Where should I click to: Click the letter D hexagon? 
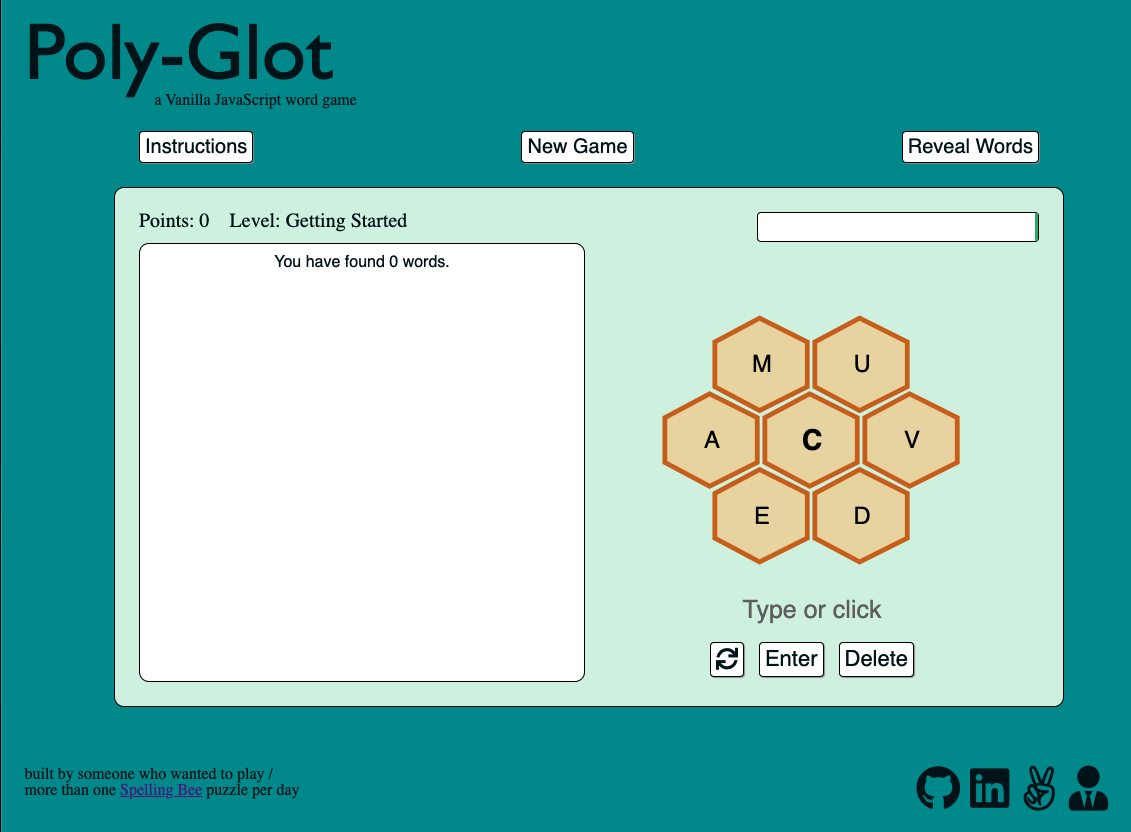point(861,516)
